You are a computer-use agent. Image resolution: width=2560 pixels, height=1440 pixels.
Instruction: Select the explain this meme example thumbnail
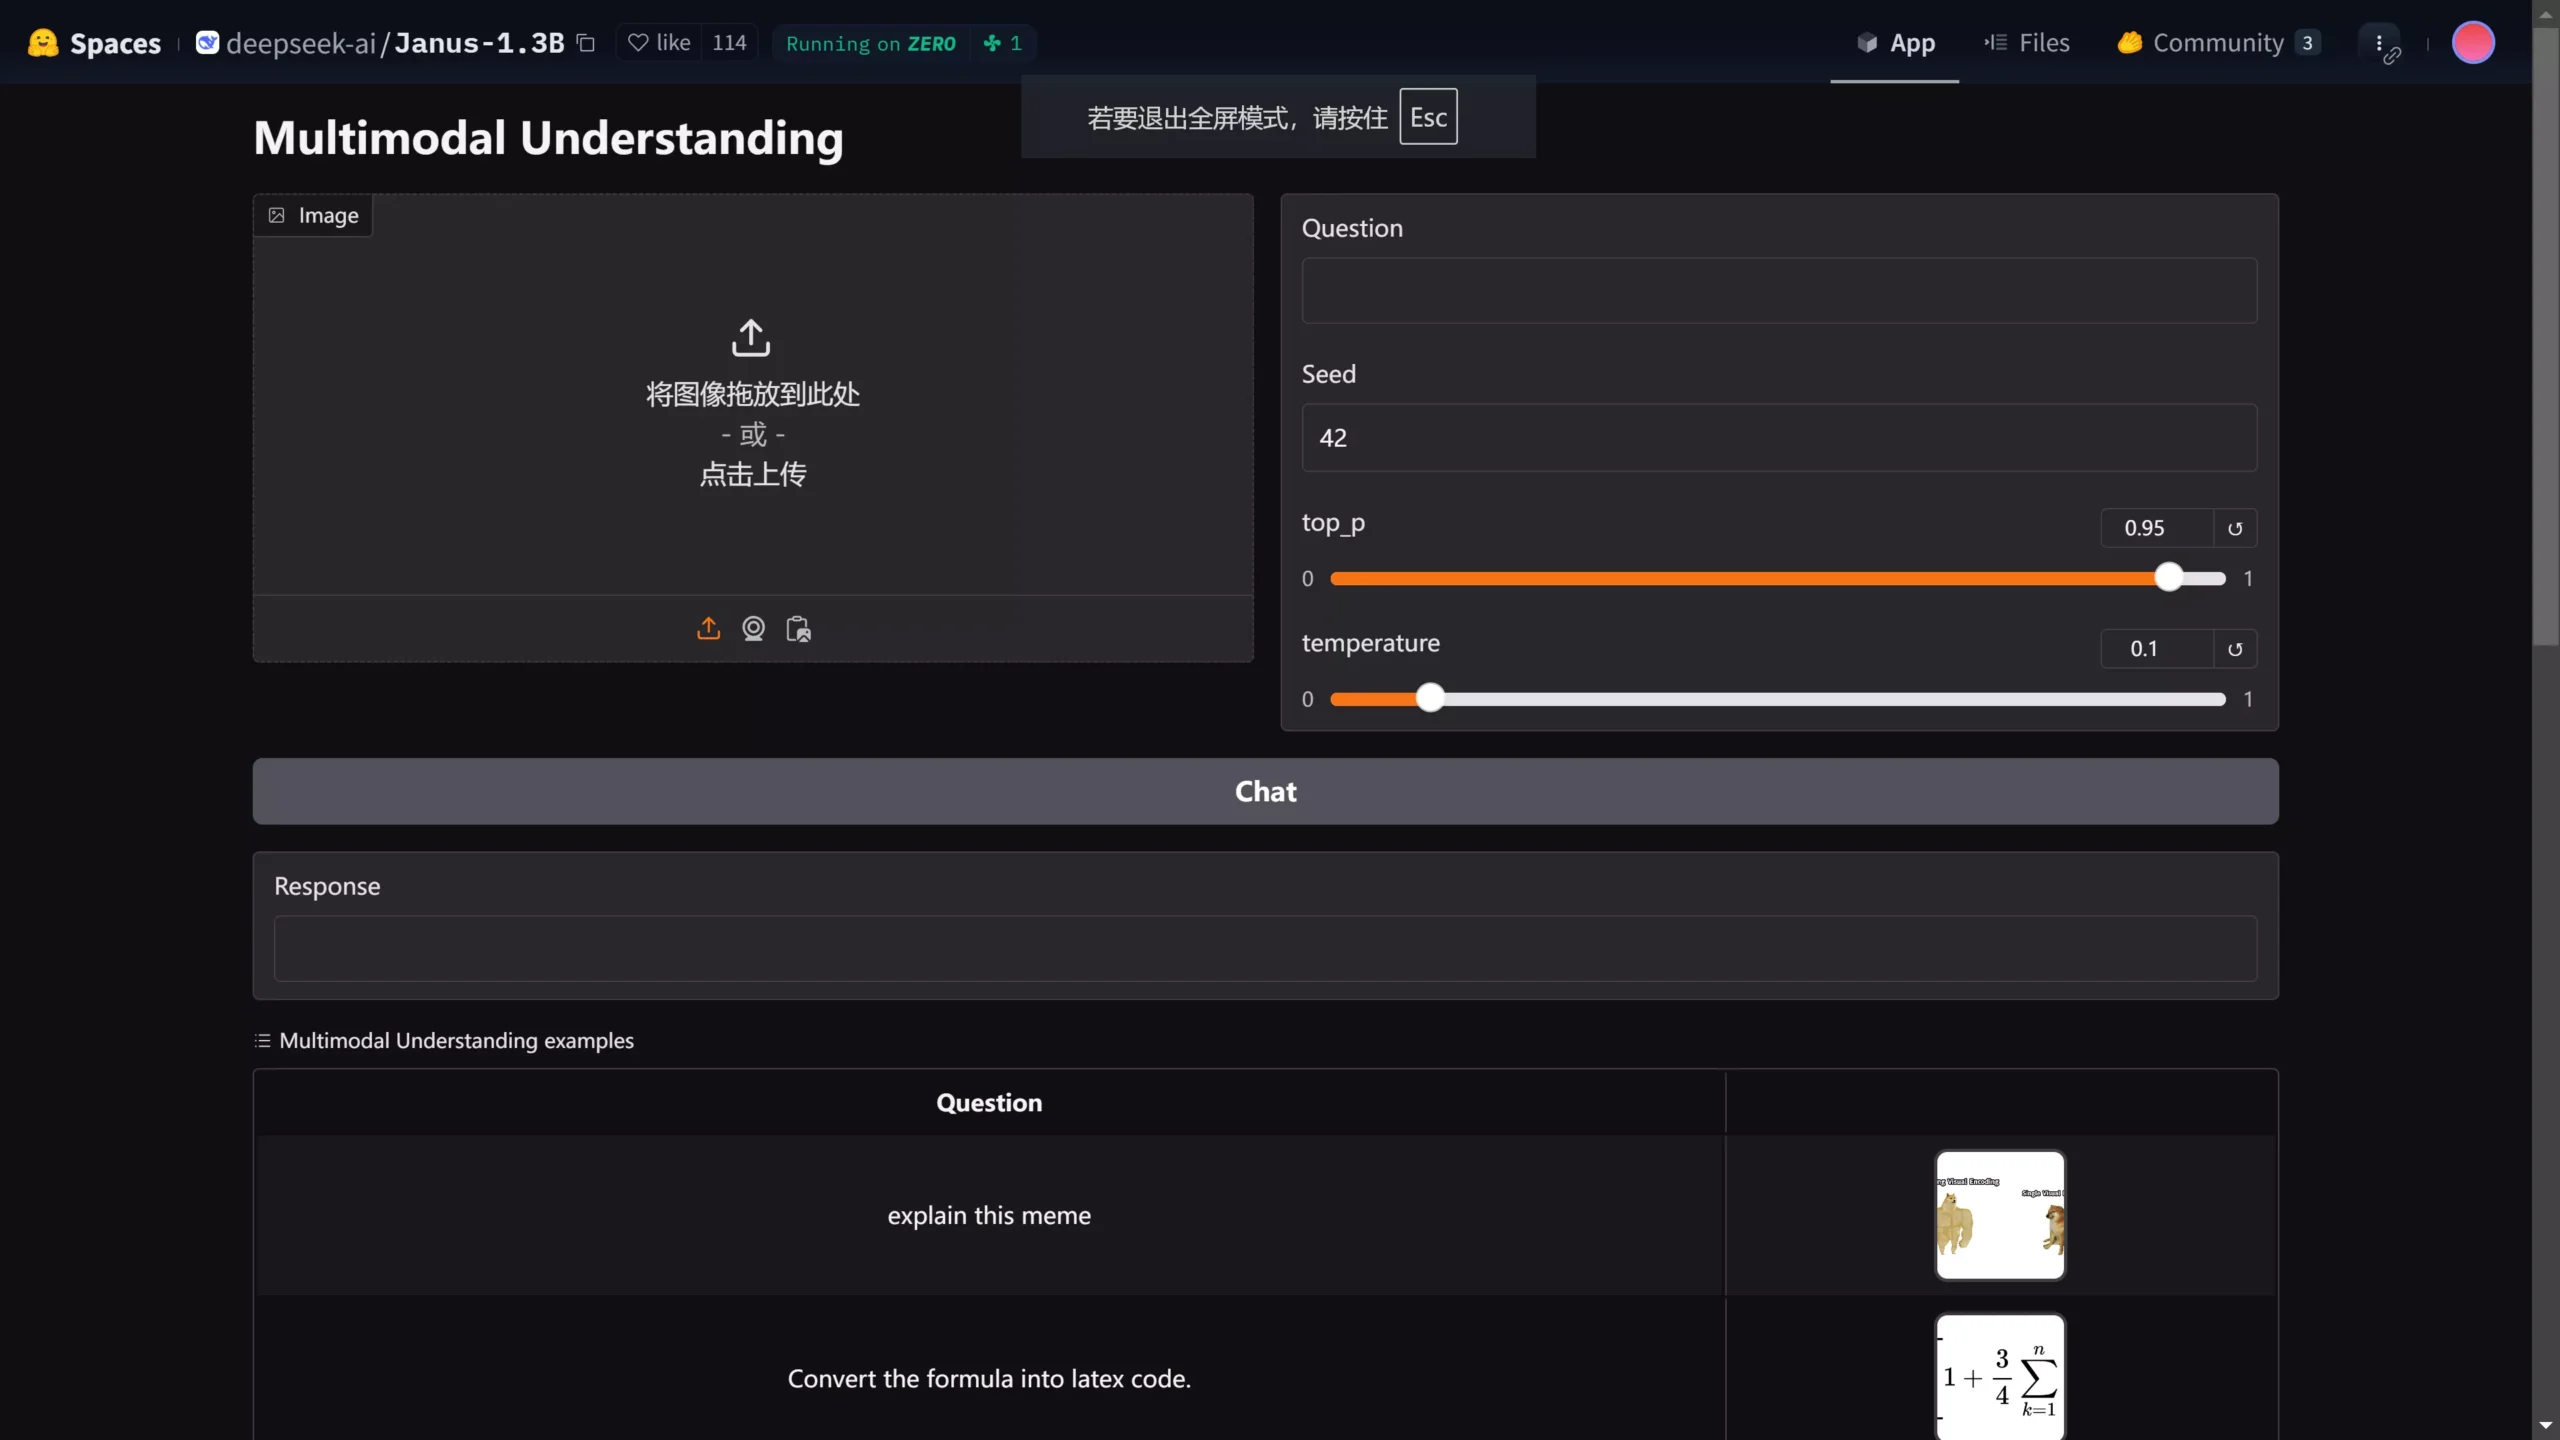click(x=2000, y=1215)
